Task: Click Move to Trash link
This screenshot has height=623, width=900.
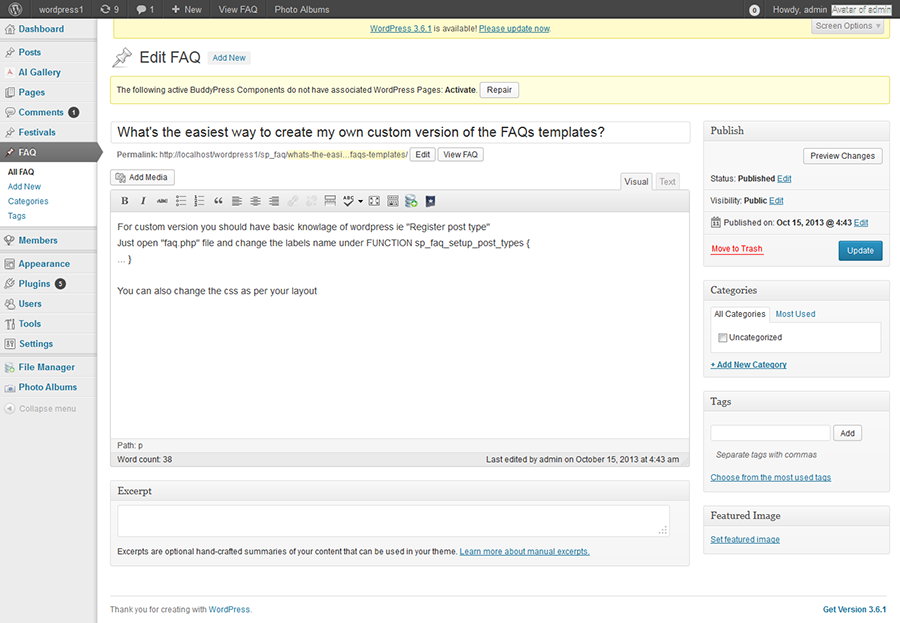Action: pos(736,249)
